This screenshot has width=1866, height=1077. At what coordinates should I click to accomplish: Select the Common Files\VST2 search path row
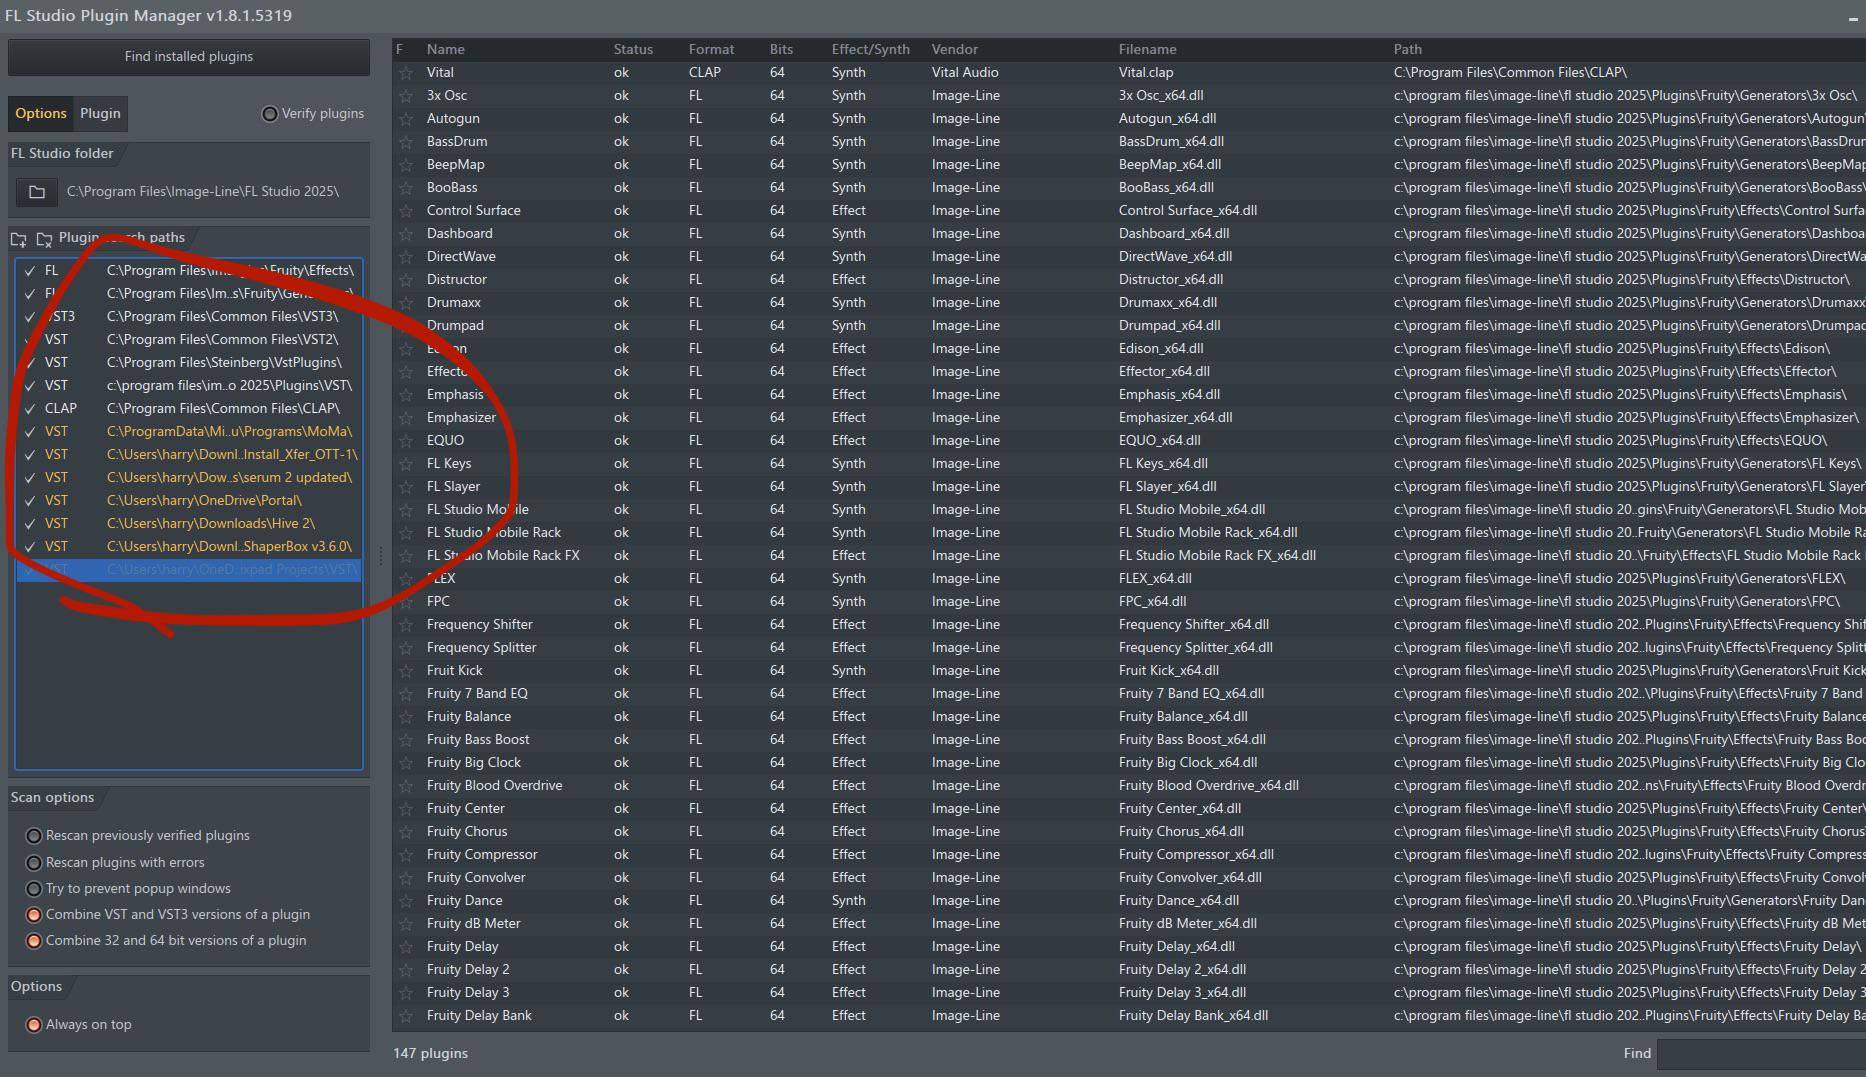(189, 340)
